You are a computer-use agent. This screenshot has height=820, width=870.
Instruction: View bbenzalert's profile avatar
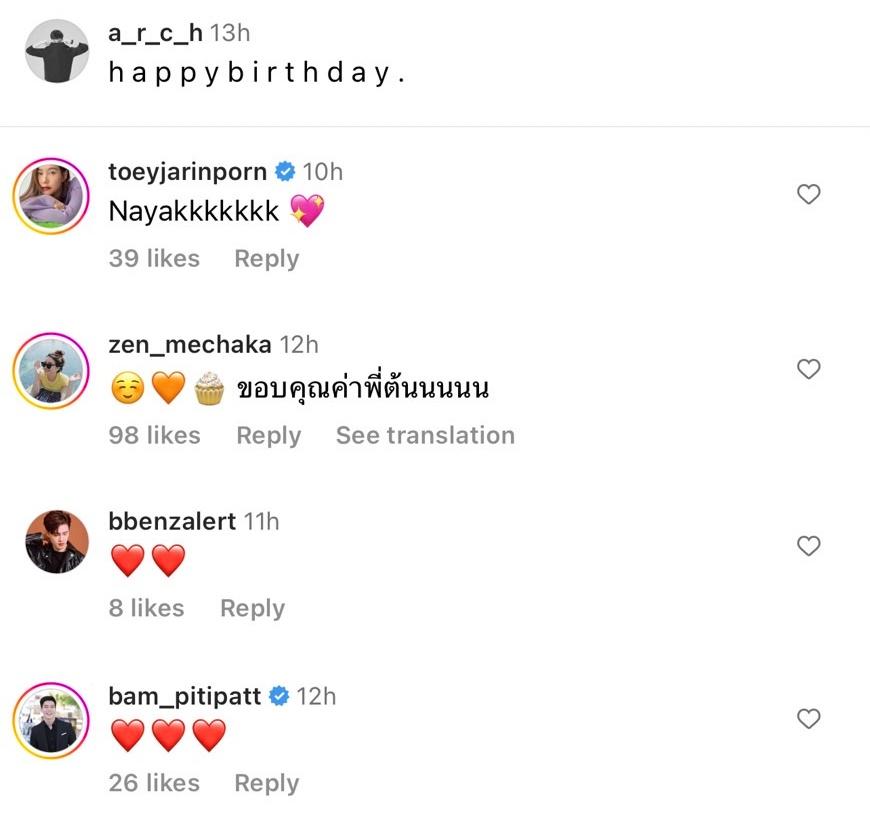[x=56, y=542]
